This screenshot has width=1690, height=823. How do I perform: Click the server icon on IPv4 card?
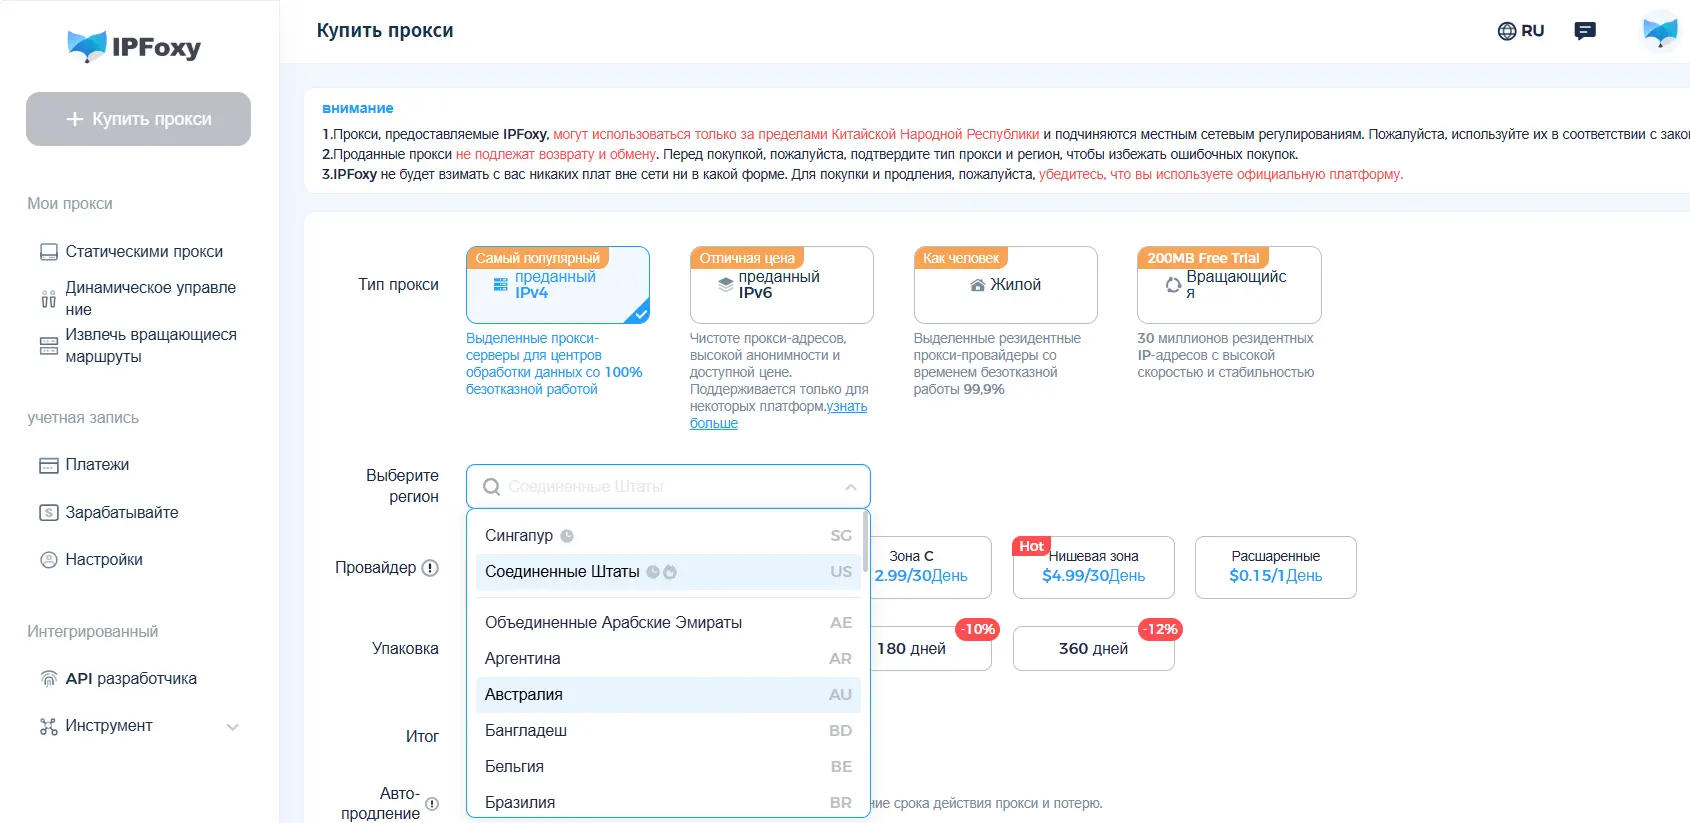tap(501, 285)
